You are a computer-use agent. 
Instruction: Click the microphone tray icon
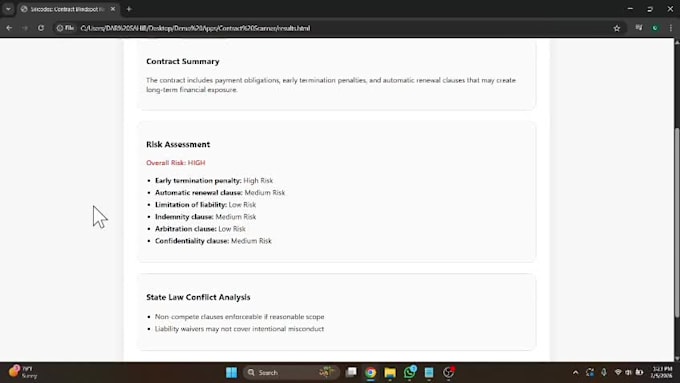pos(604,372)
